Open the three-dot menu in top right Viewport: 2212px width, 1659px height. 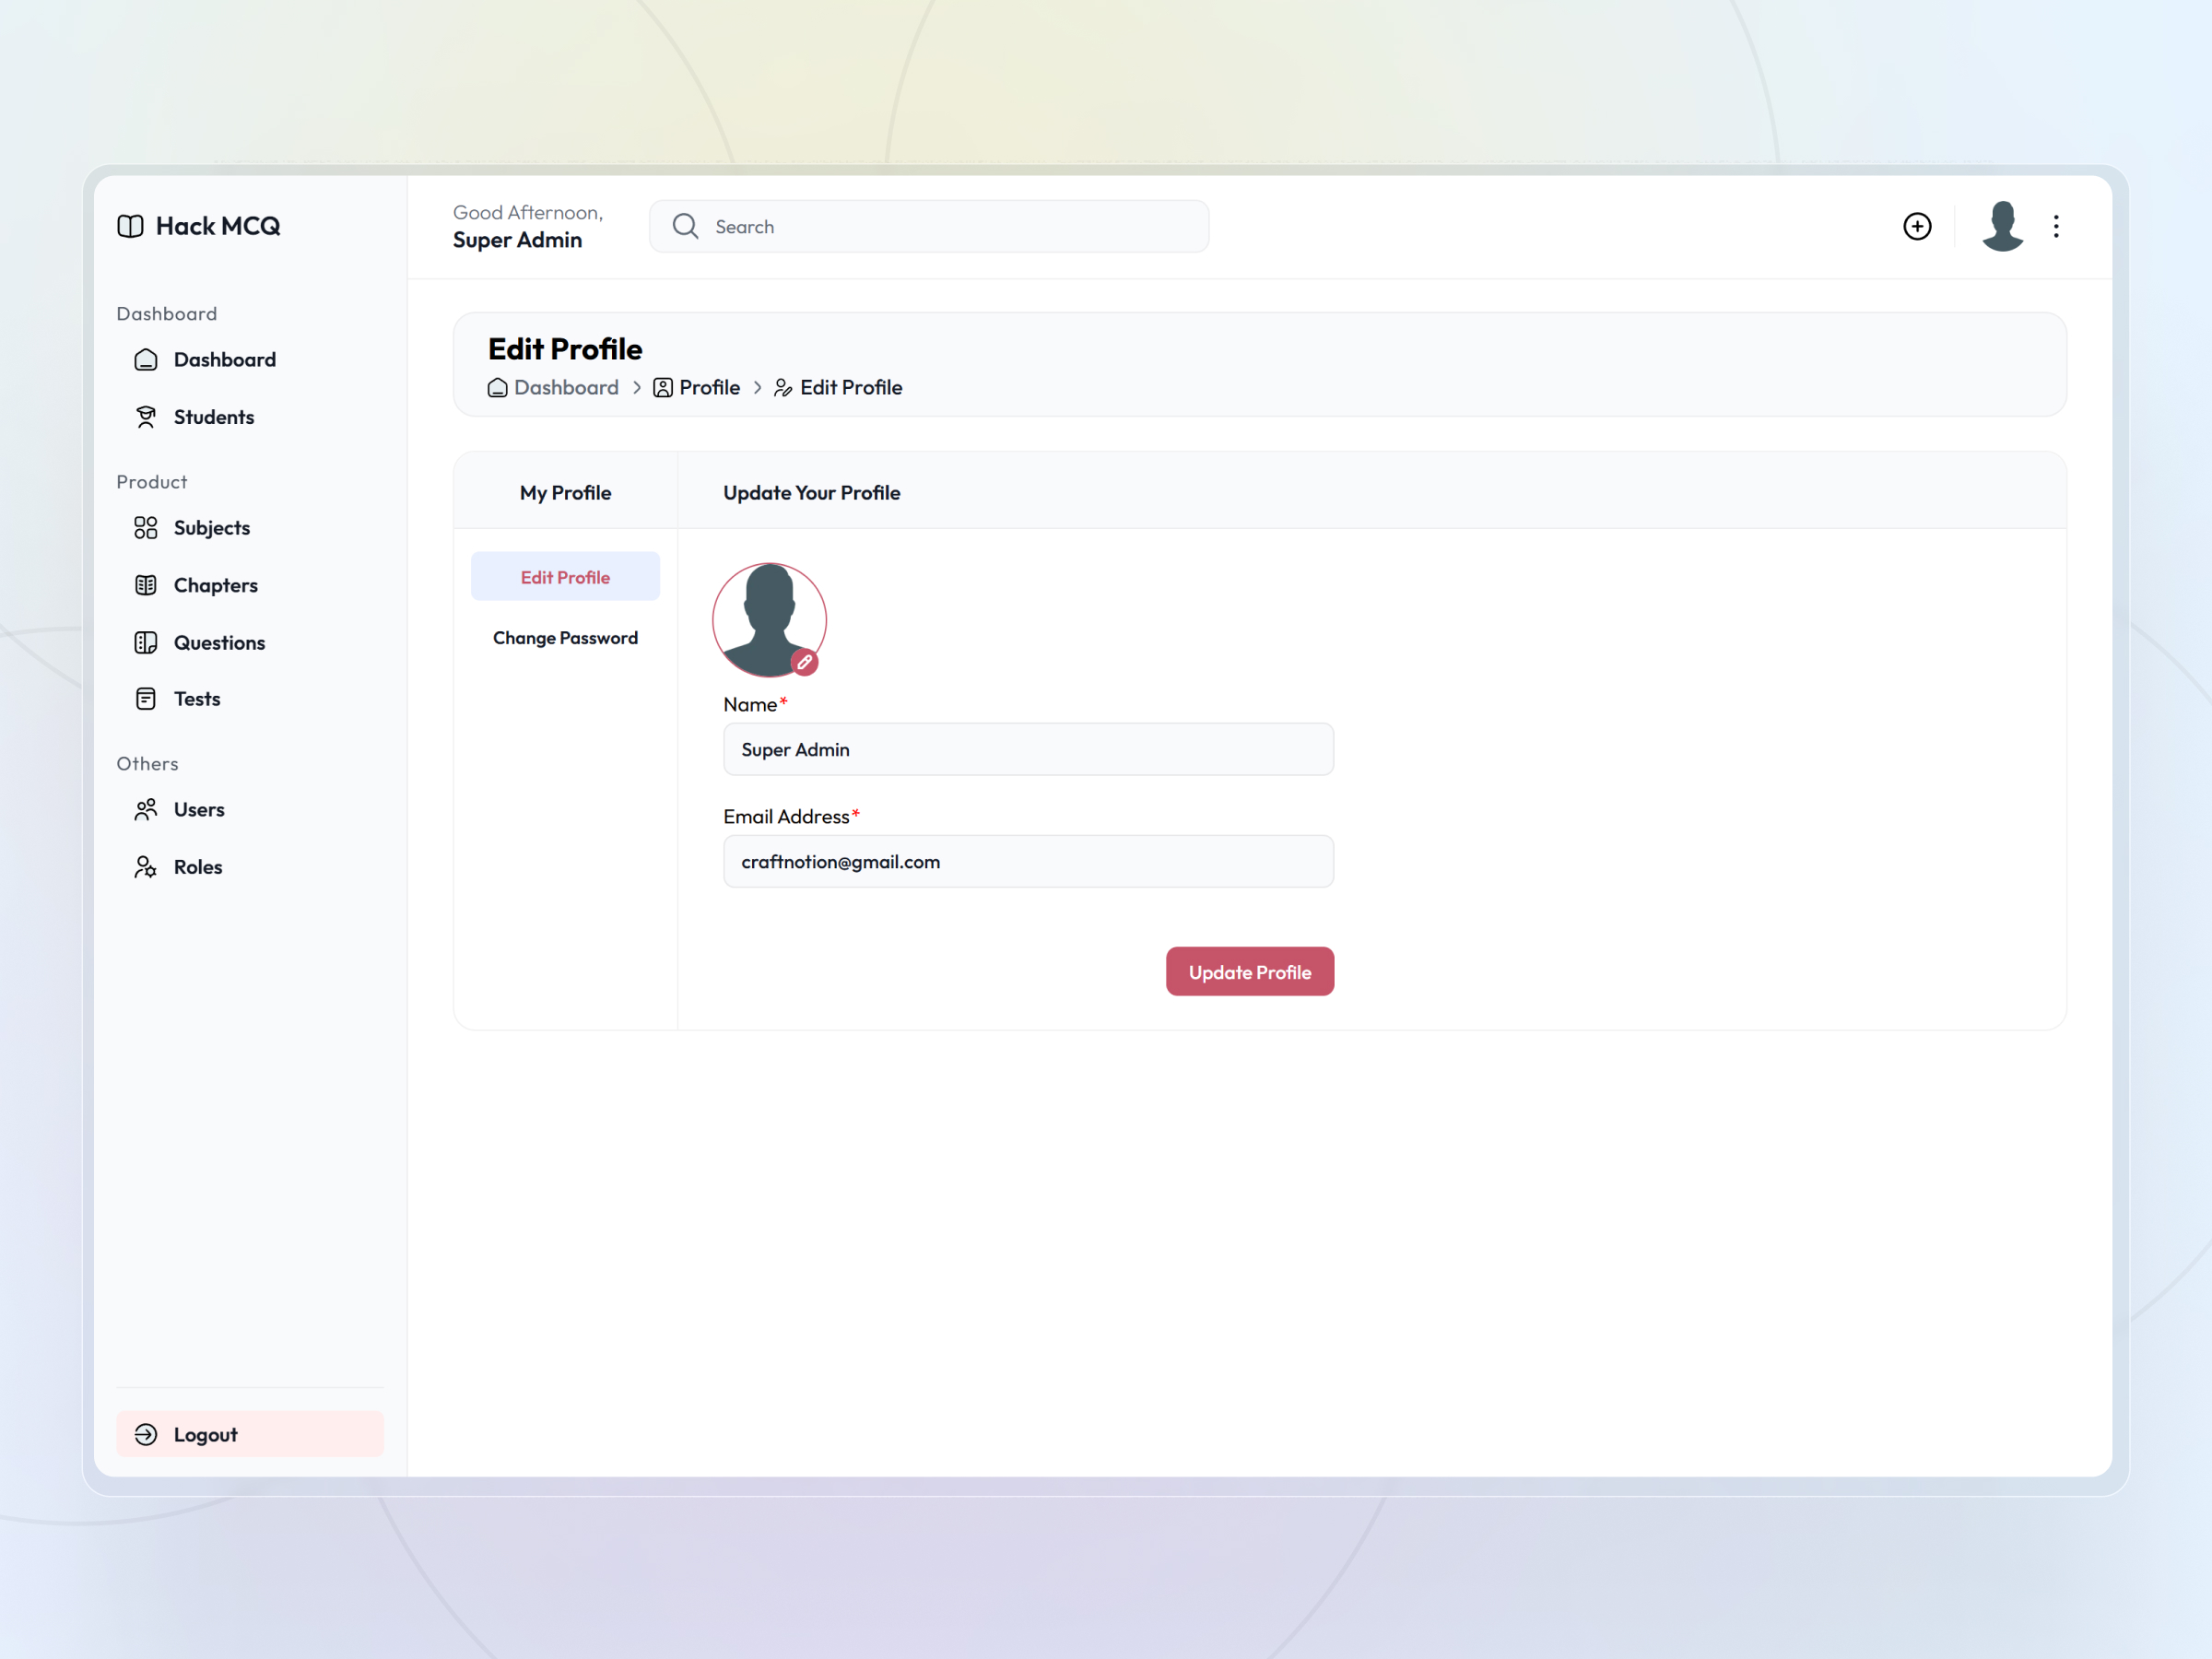pyautogui.click(x=2056, y=226)
